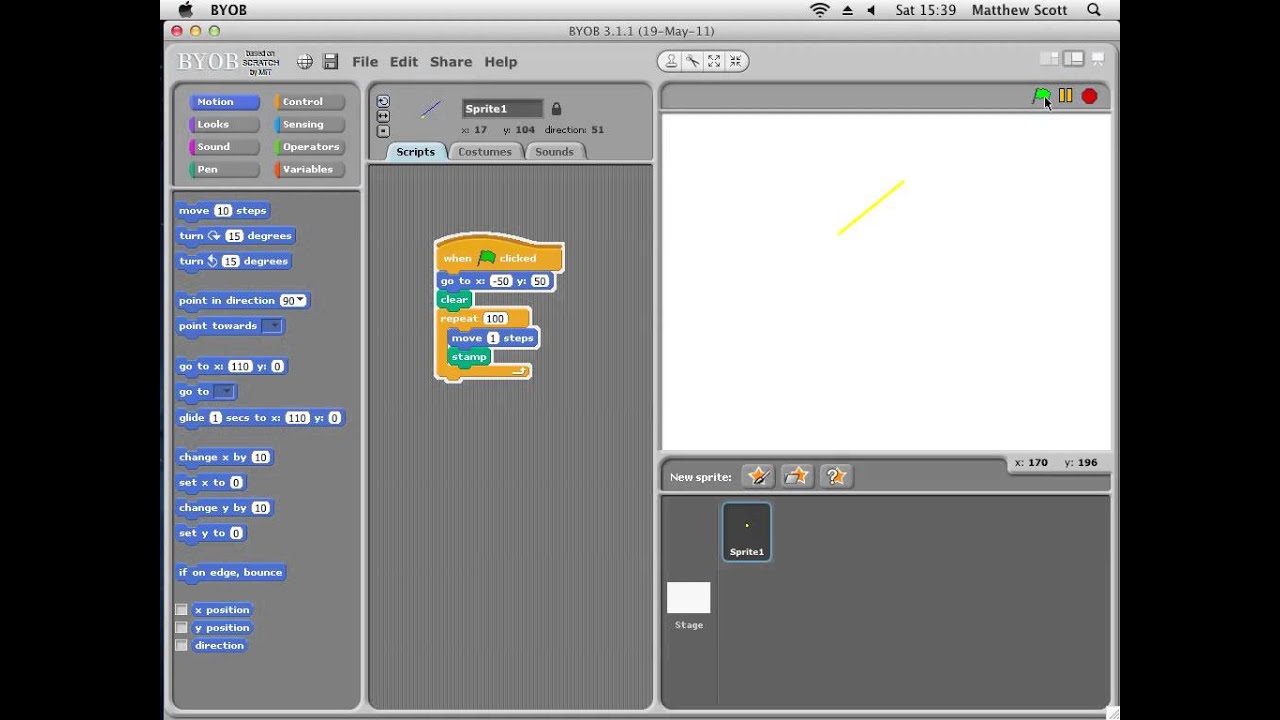Open the Edit menu
This screenshot has width=1280, height=720.
404,62
